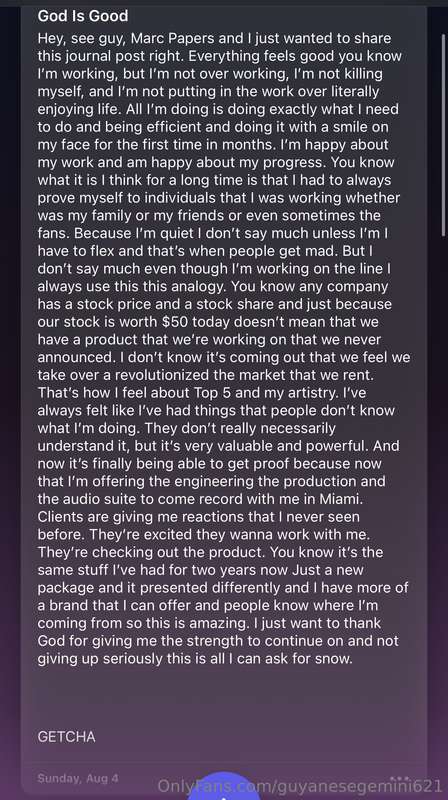The image size is (448, 800).
Task: Click the line starting "understand it, but it's very valuable"
Action: click(x=218, y=446)
